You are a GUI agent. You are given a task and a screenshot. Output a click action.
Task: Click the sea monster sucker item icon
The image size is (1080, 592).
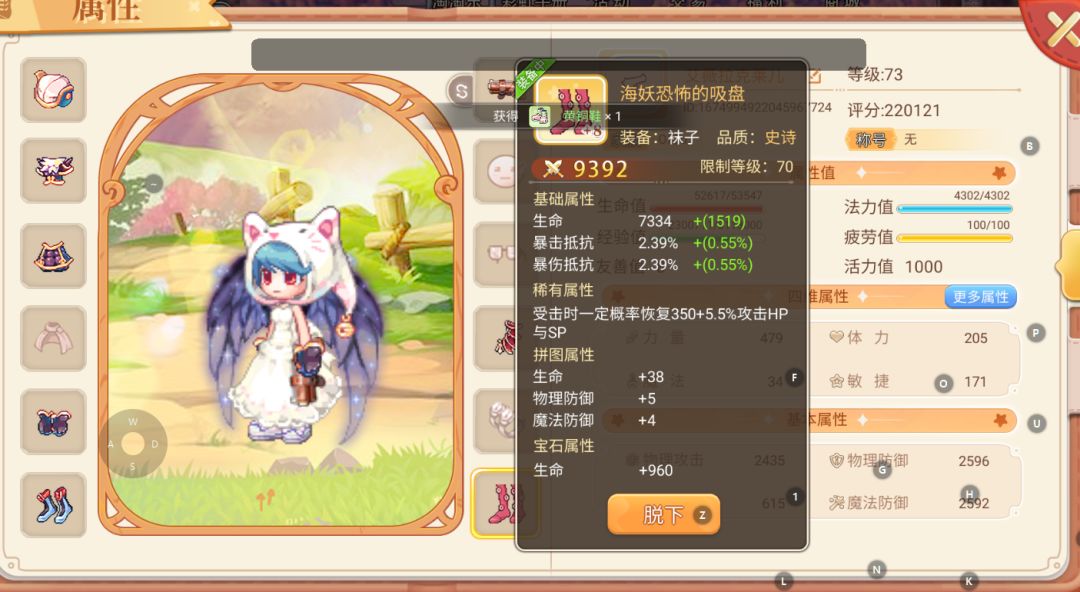571,109
